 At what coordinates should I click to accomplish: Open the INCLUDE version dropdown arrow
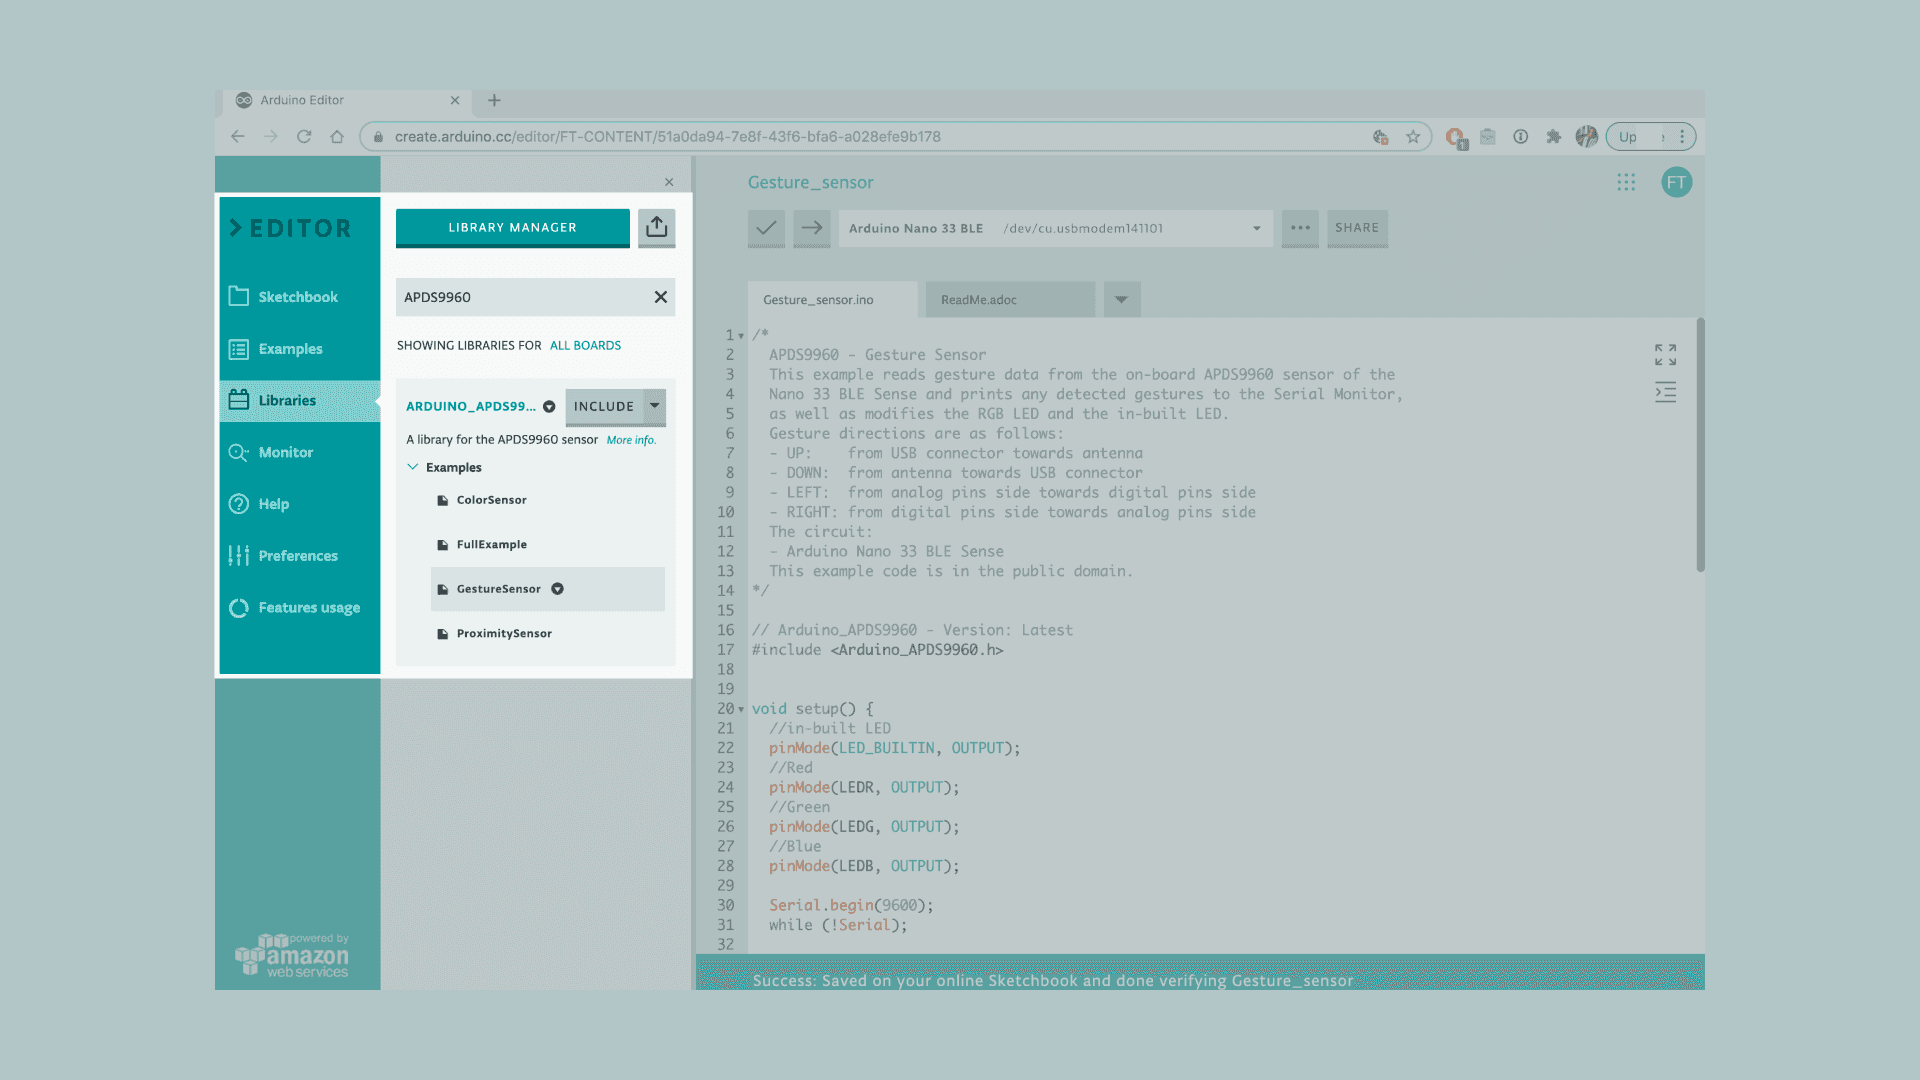tap(655, 406)
